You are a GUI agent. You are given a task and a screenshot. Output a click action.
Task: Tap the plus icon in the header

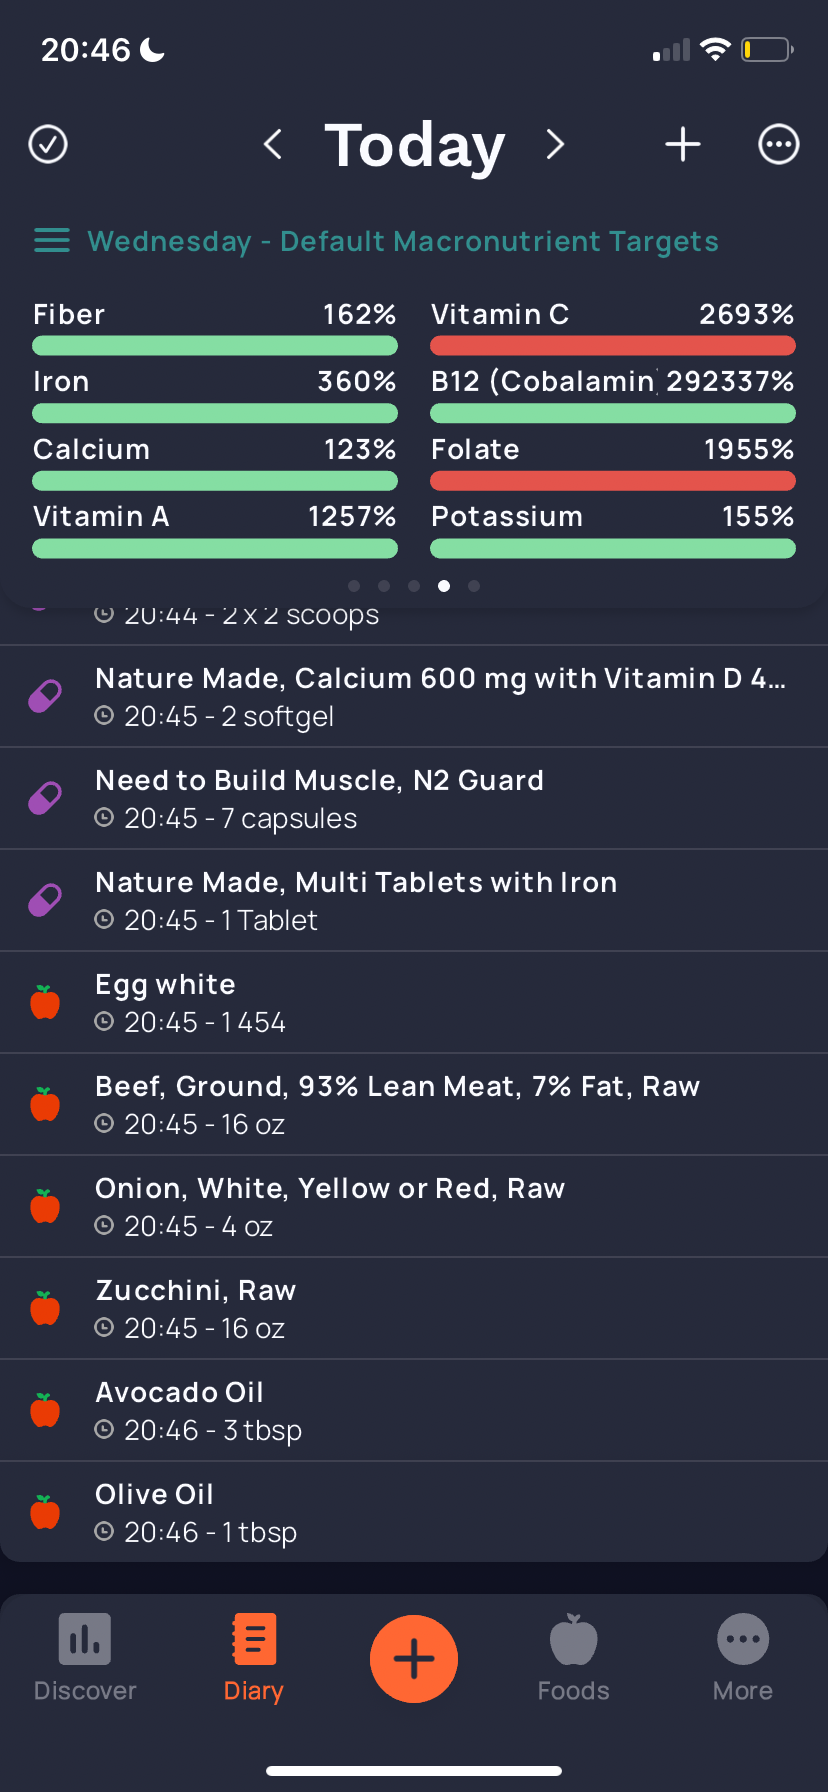683,144
